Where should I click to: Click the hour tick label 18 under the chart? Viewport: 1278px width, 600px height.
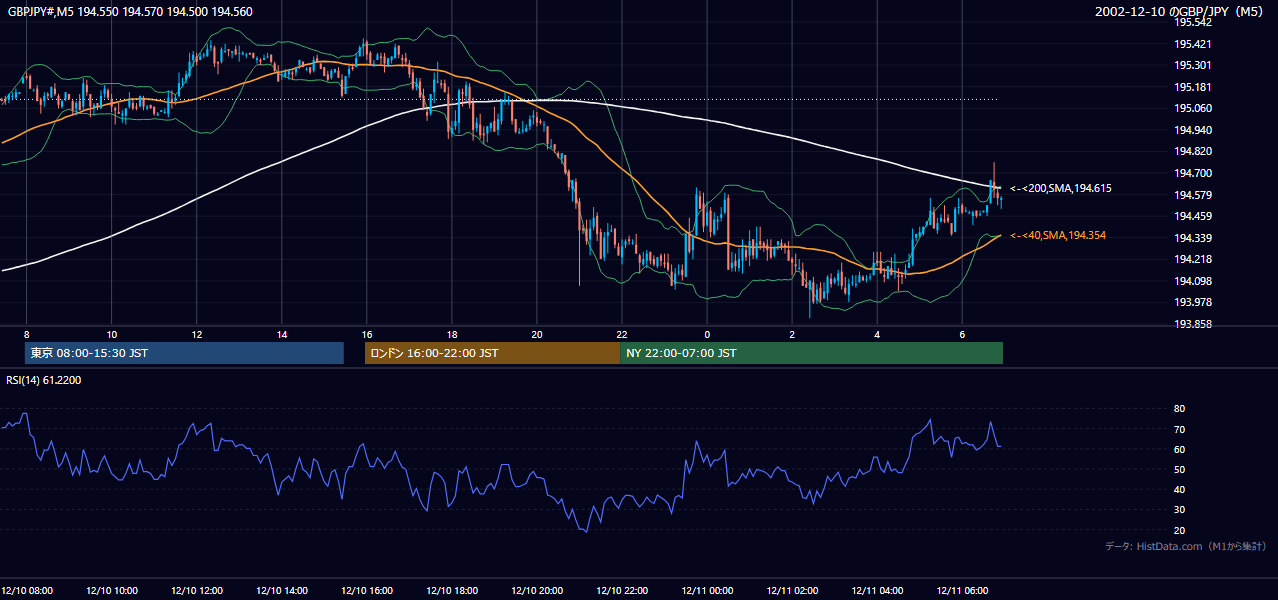pyautogui.click(x=452, y=334)
